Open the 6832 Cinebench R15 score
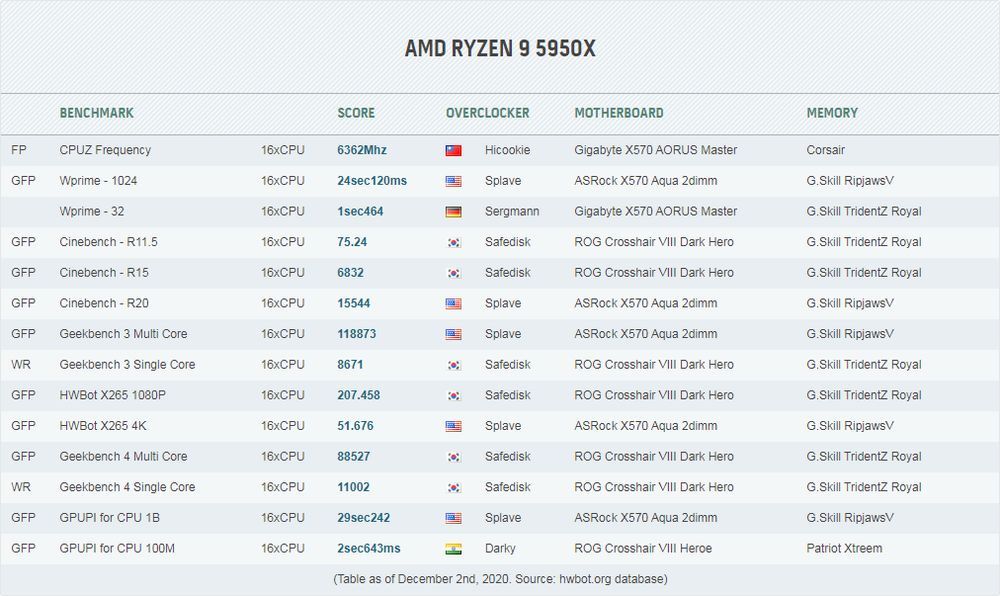This screenshot has height=596, width=1000. (350, 272)
